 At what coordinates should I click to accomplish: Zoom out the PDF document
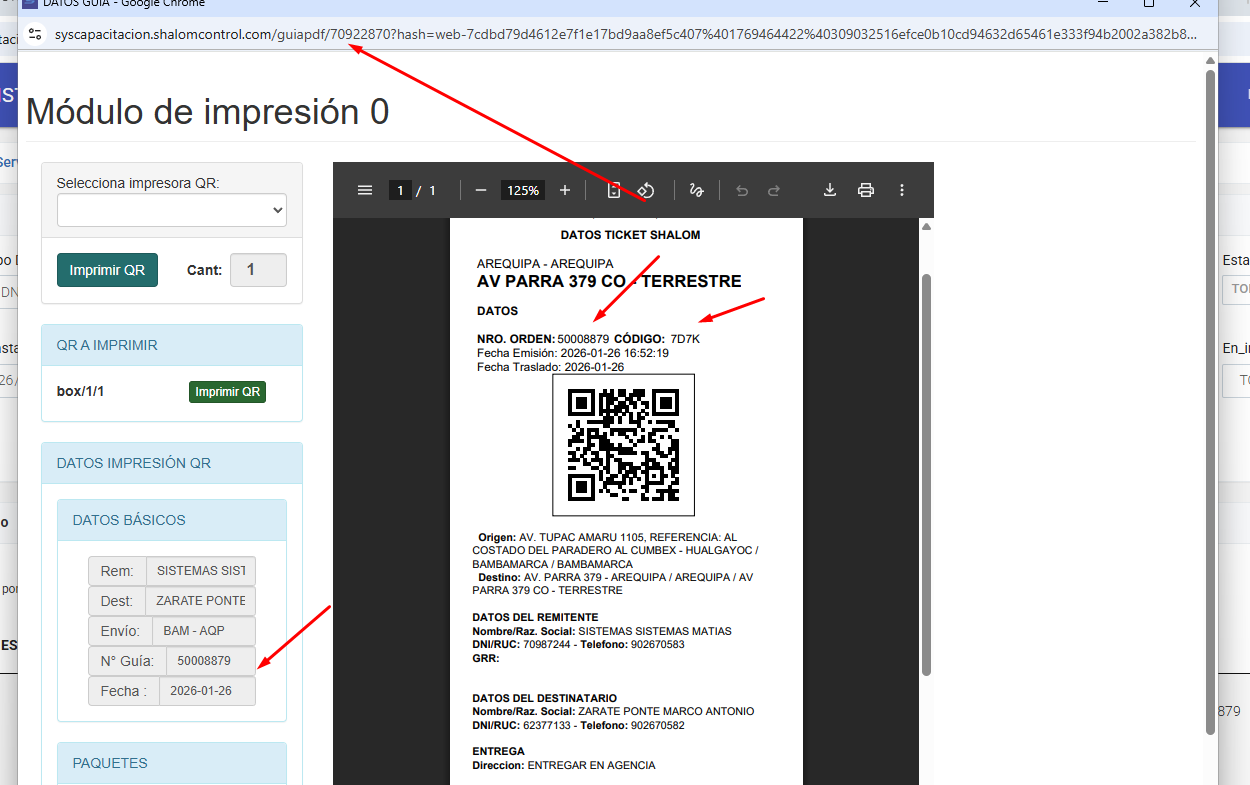pyautogui.click(x=480, y=190)
